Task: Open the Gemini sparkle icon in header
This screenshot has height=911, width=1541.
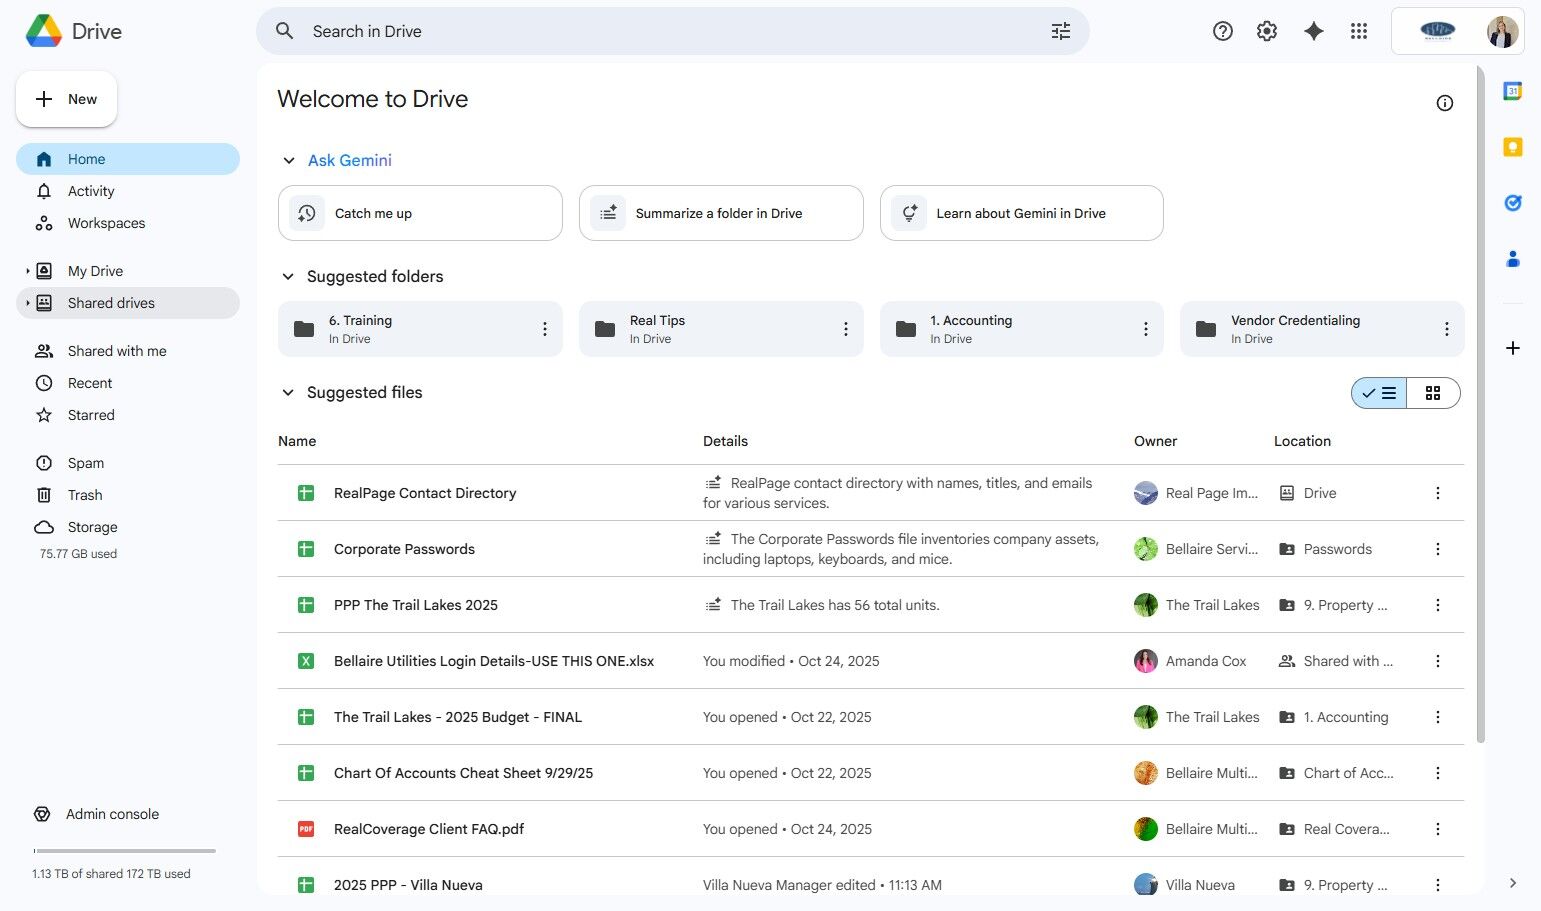Action: (x=1314, y=31)
